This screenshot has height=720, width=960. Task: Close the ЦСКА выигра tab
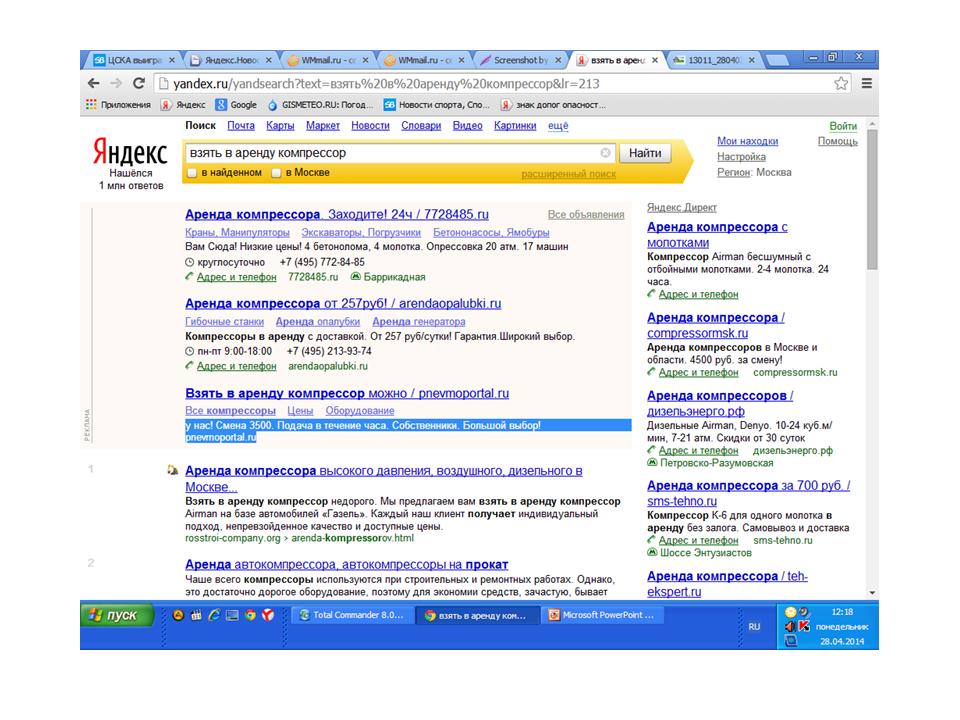click(x=172, y=60)
